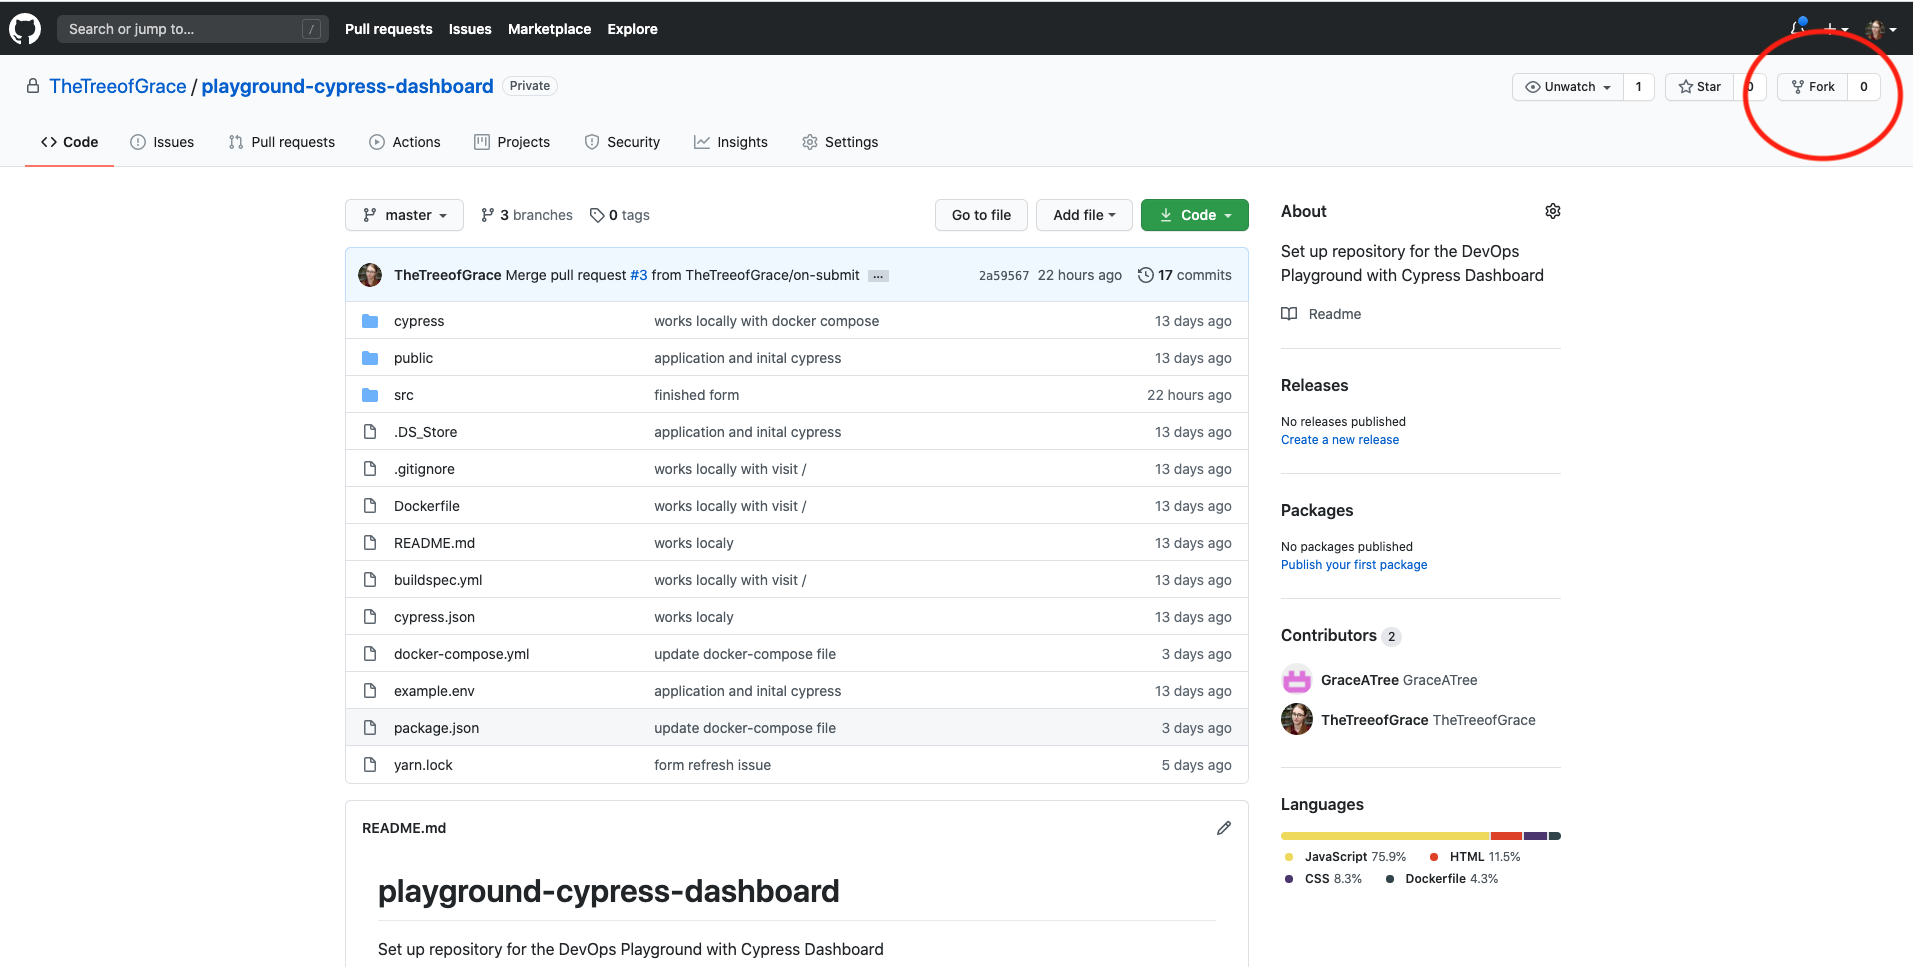This screenshot has height=967, width=1913.
Task: Click playground-cypress-dashboard repo name link
Action: (x=347, y=86)
